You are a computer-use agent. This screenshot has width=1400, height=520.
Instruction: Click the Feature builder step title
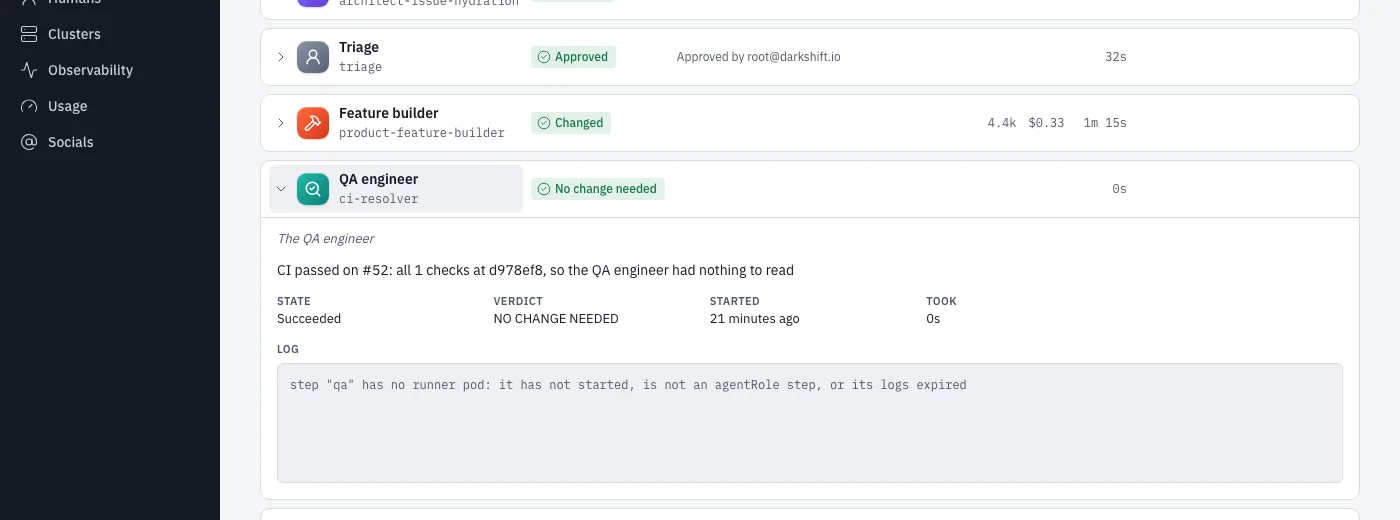(x=388, y=113)
